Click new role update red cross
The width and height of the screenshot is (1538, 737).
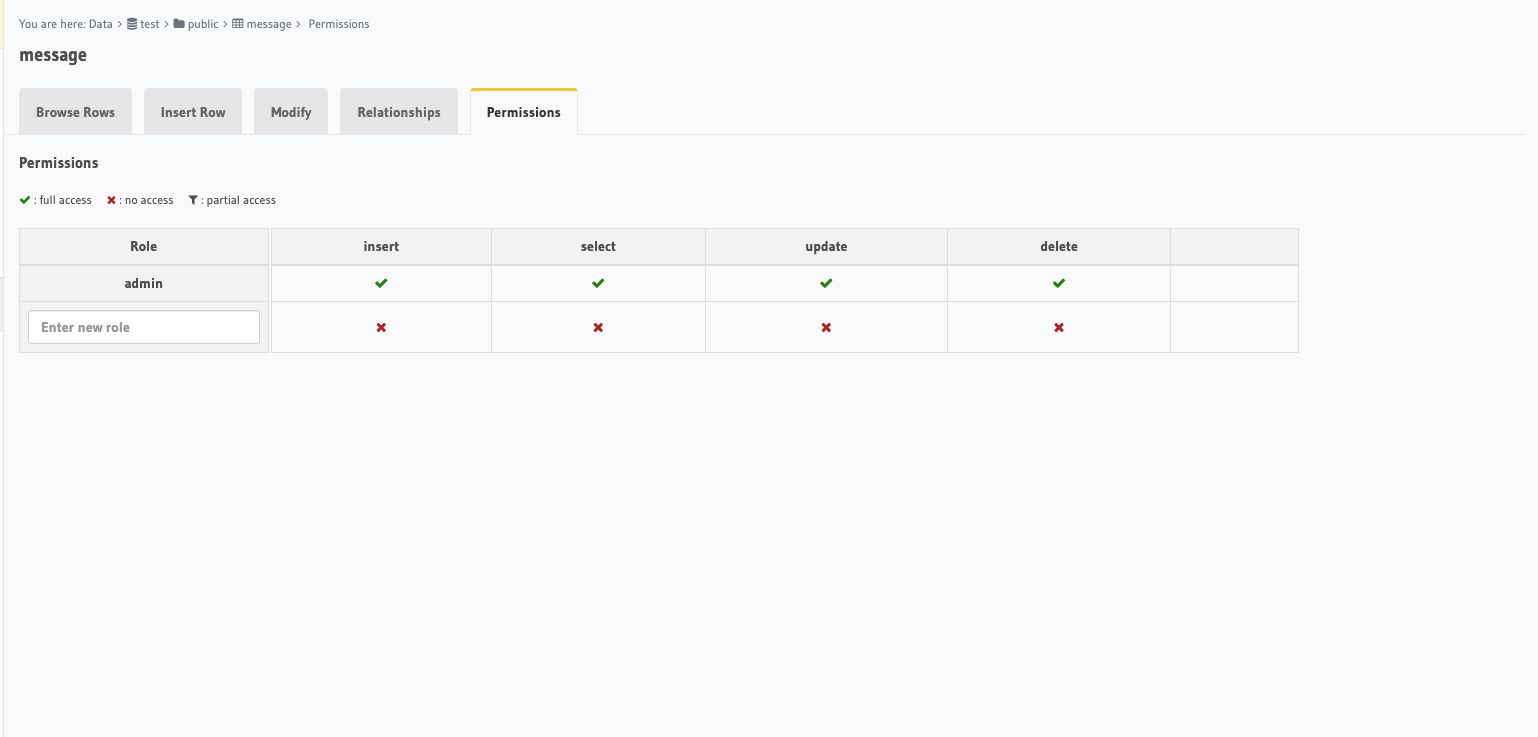tap(826, 328)
